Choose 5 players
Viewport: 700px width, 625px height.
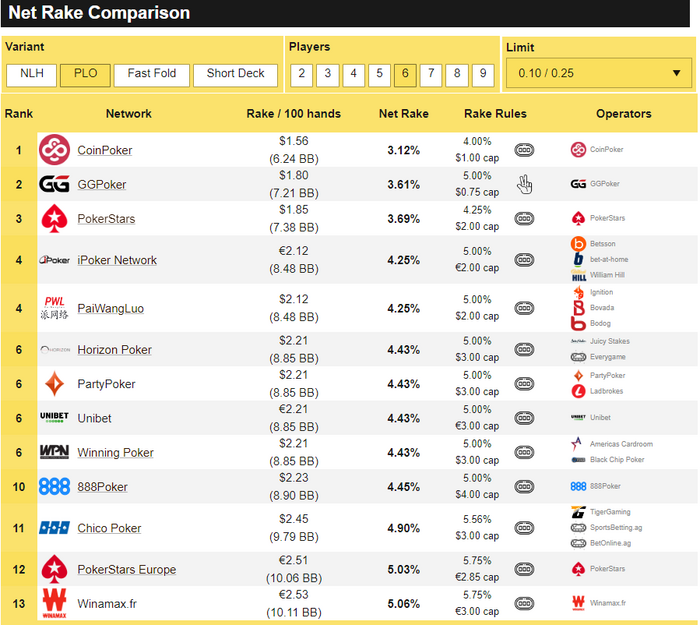coord(379,75)
